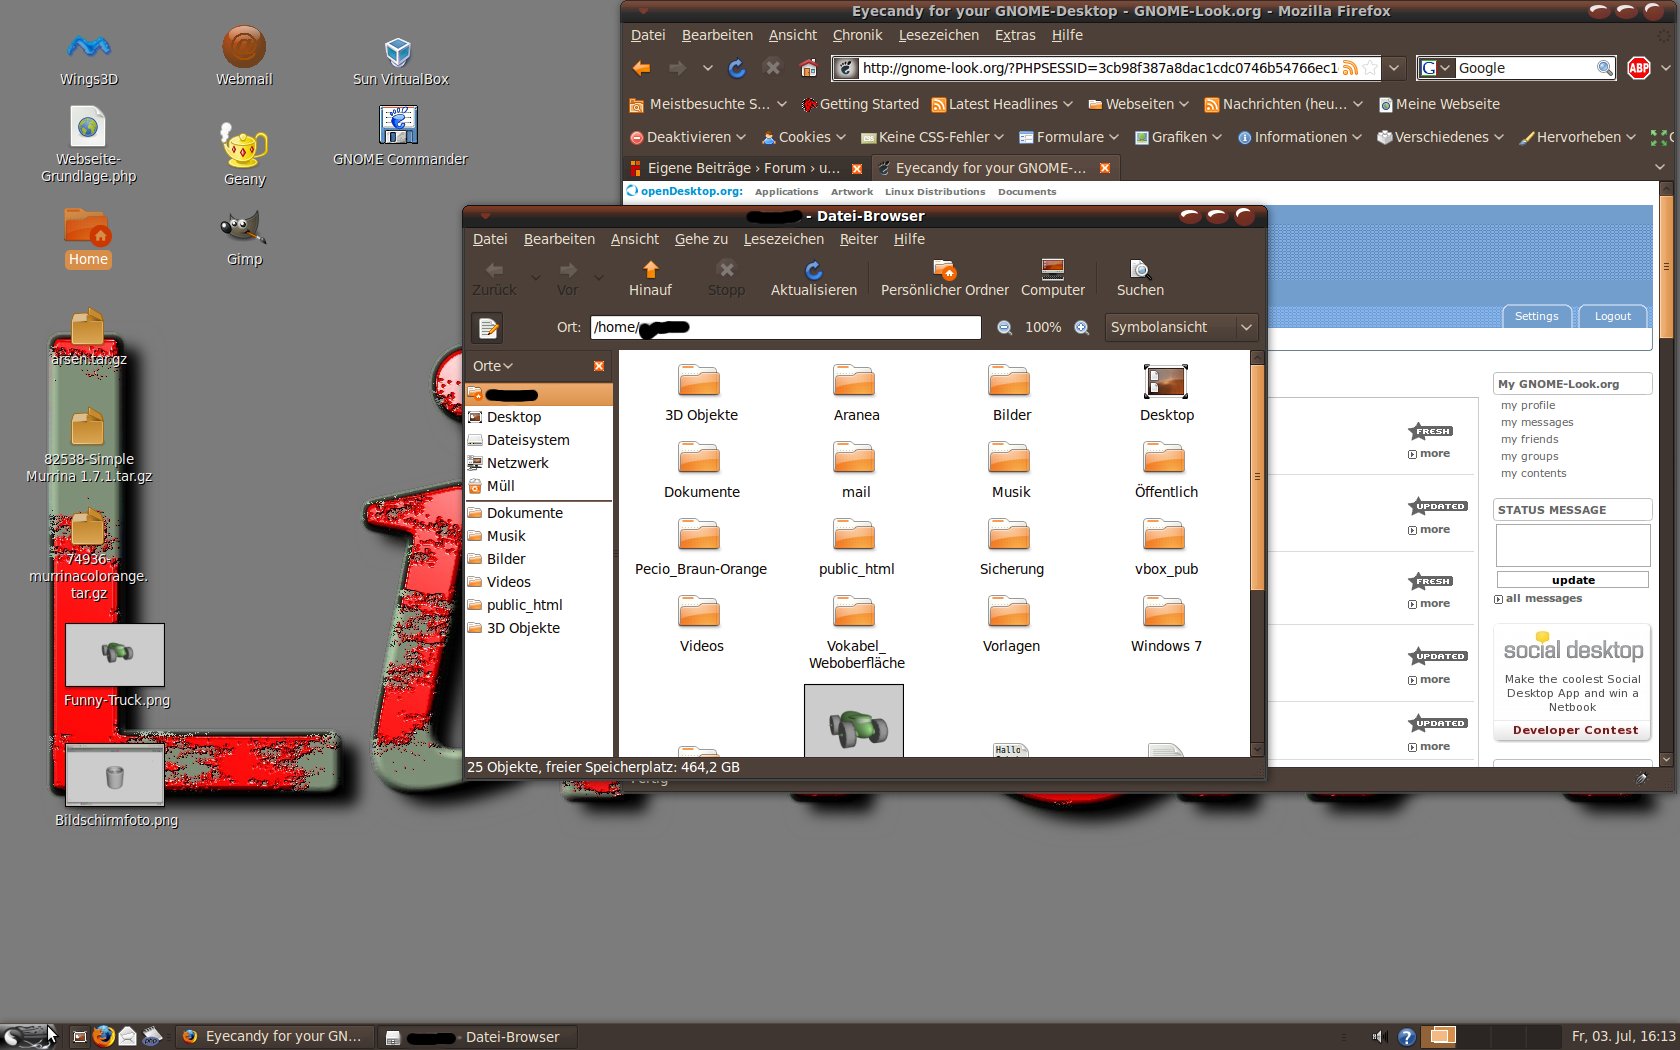This screenshot has width=1680, height=1050.
Task: Close the Orte side pane
Action: (599, 366)
